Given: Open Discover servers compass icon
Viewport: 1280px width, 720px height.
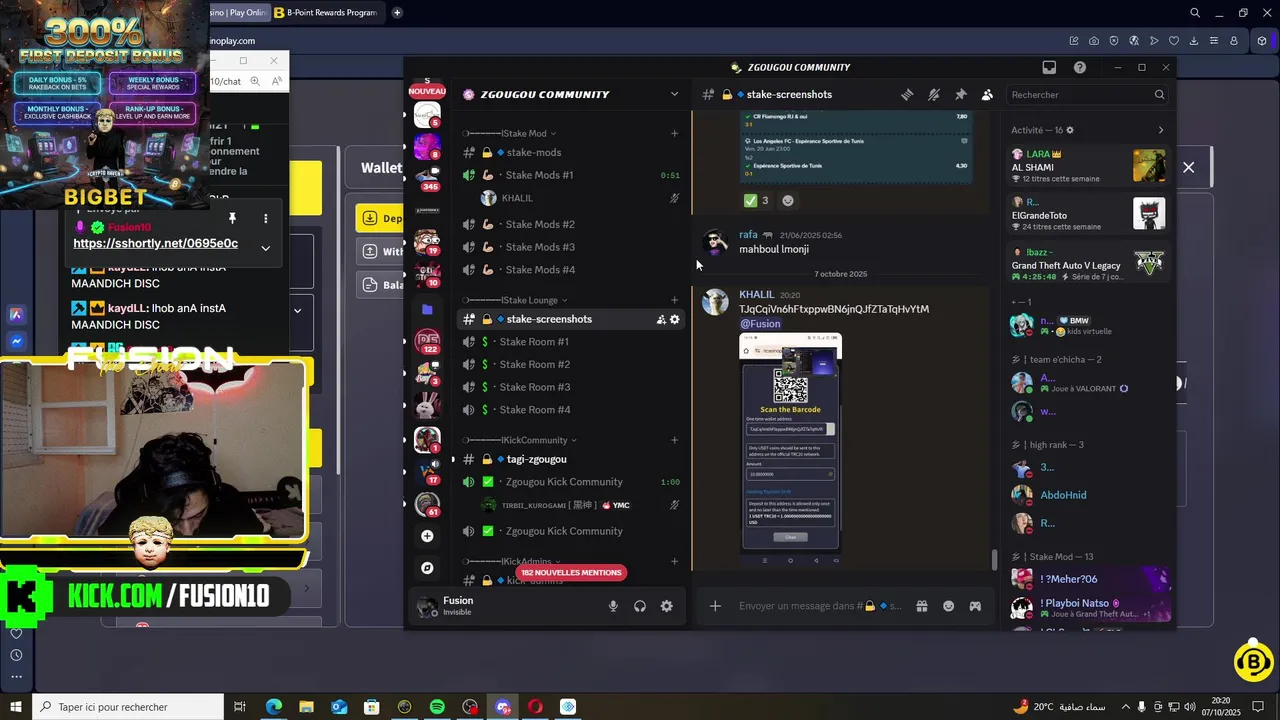Looking at the screenshot, I should (x=427, y=568).
